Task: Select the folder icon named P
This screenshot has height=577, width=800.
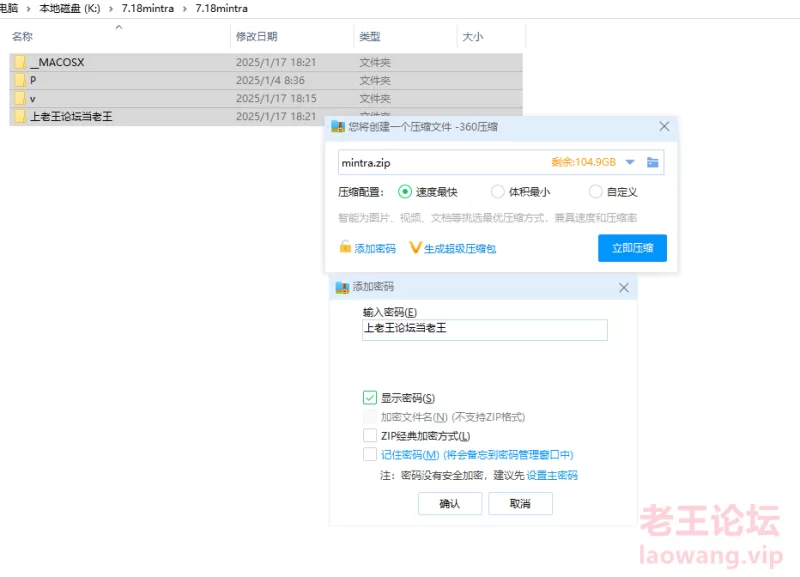Action: click(x=19, y=80)
